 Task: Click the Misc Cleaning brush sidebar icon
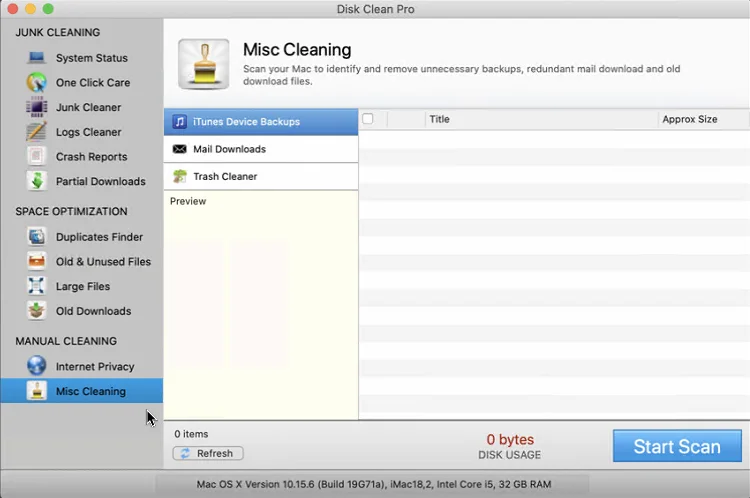(36, 391)
